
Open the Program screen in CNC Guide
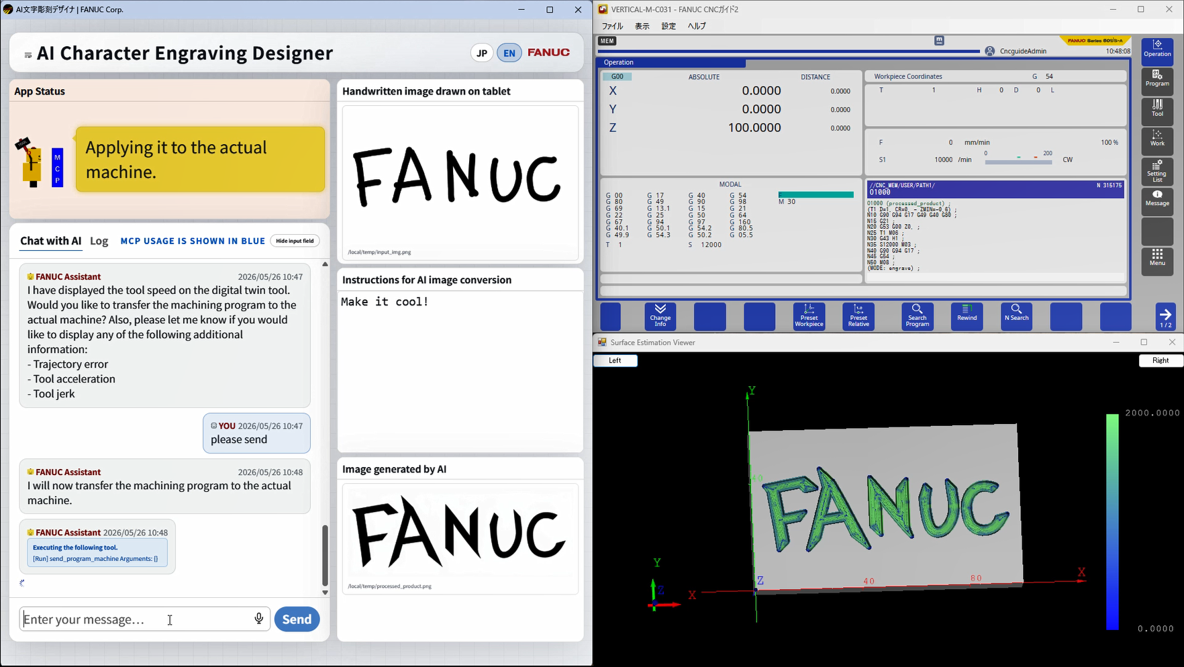[1157, 79]
